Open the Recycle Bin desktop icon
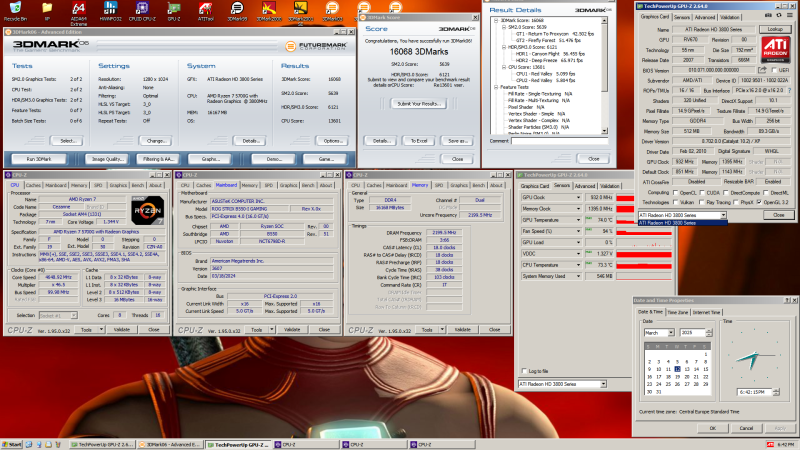 pos(15,9)
